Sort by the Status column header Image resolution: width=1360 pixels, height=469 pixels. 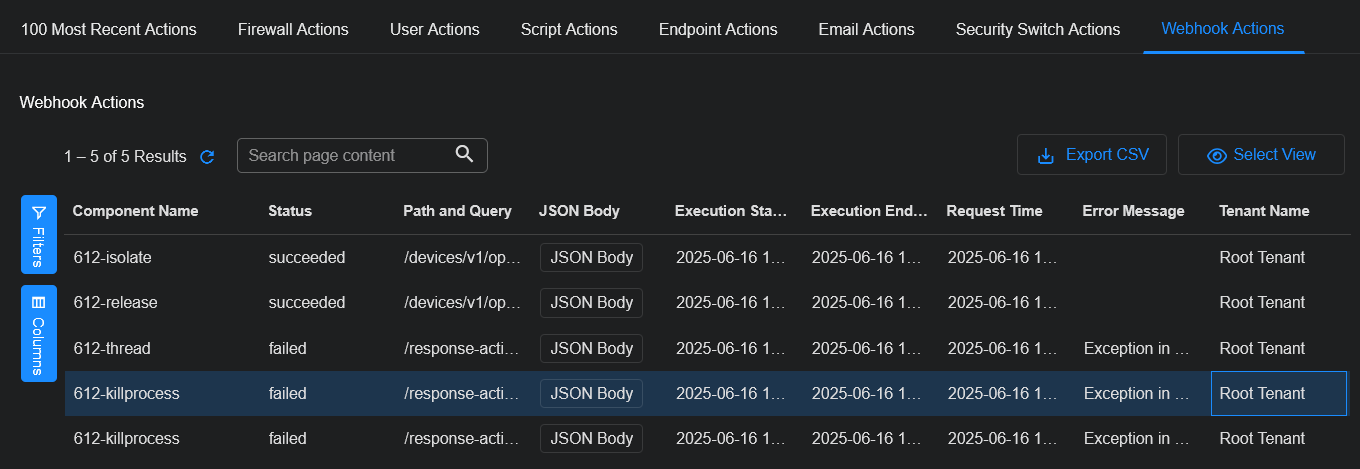pos(290,211)
